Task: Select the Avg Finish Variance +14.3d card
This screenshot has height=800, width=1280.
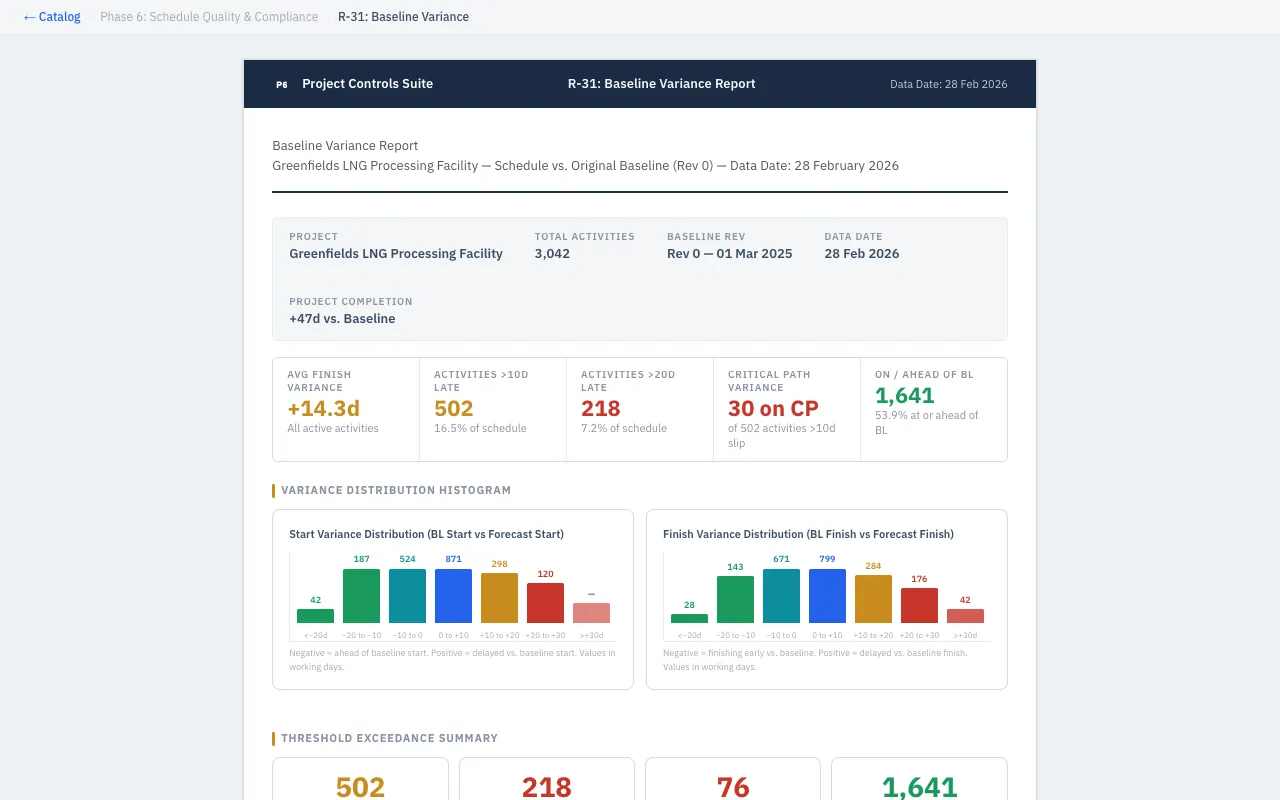Action: pos(346,409)
